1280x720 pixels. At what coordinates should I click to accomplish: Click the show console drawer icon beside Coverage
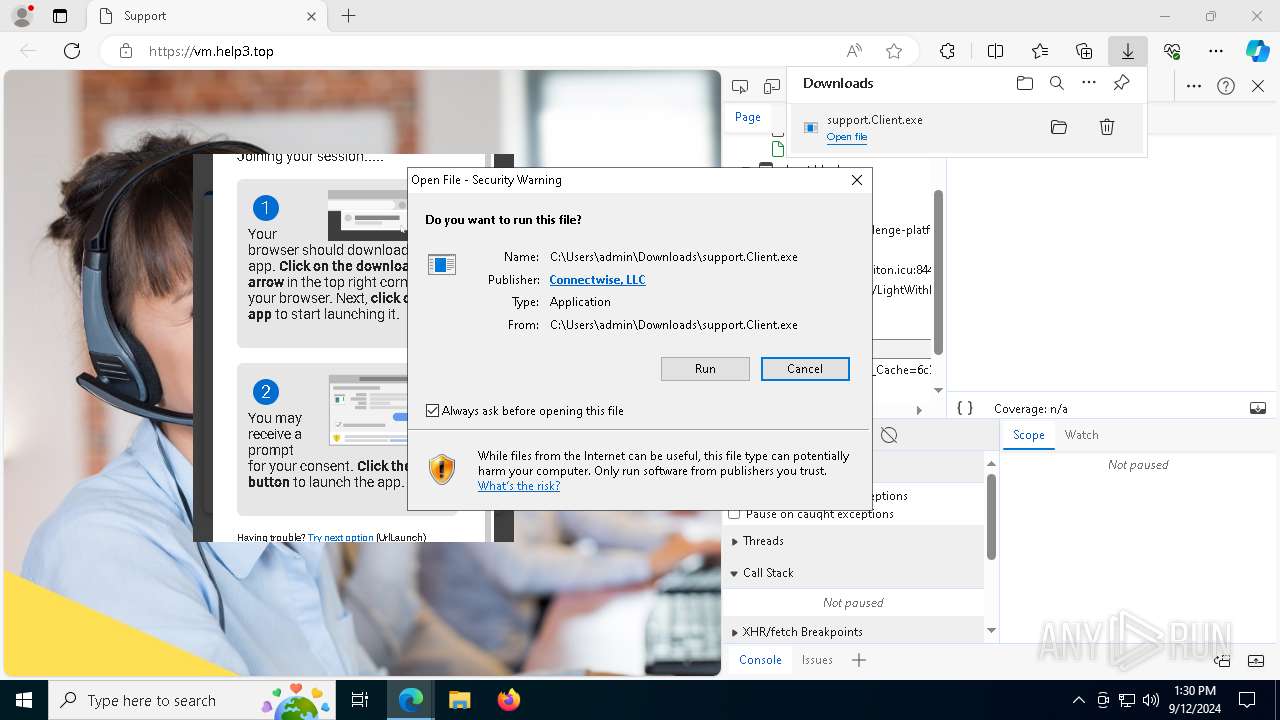point(1258,408)
